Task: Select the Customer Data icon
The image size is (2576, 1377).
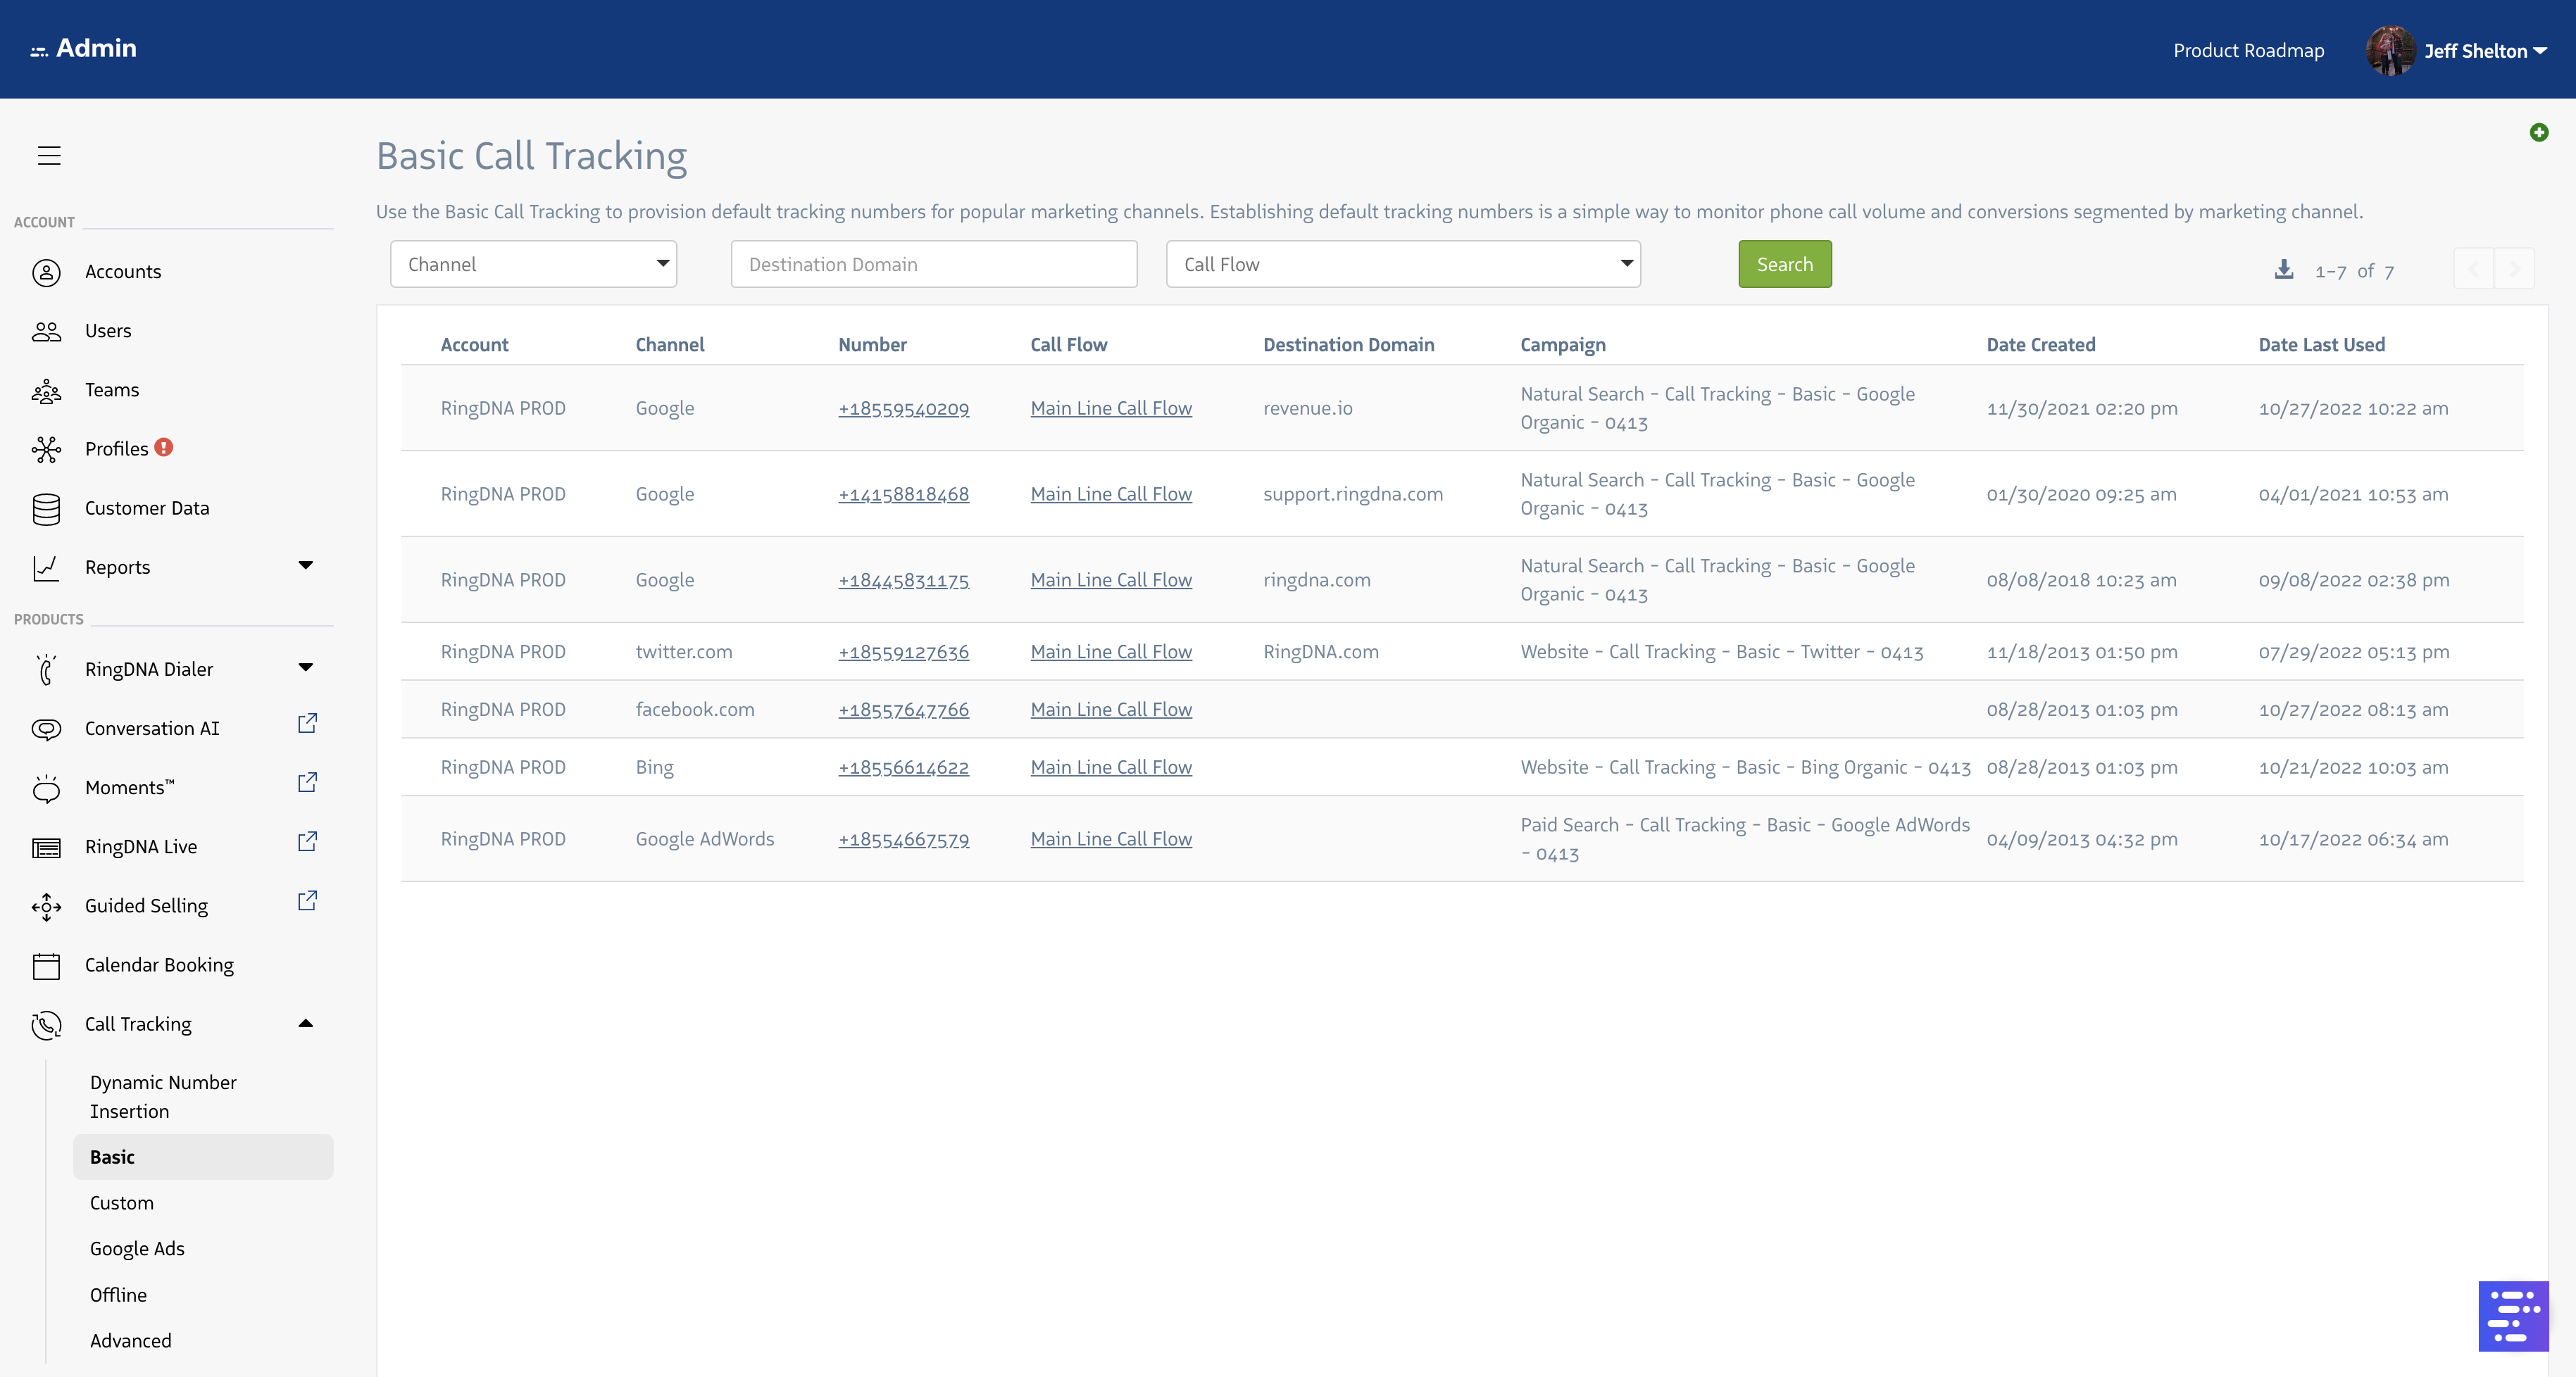Action: [x=47, y=508]
